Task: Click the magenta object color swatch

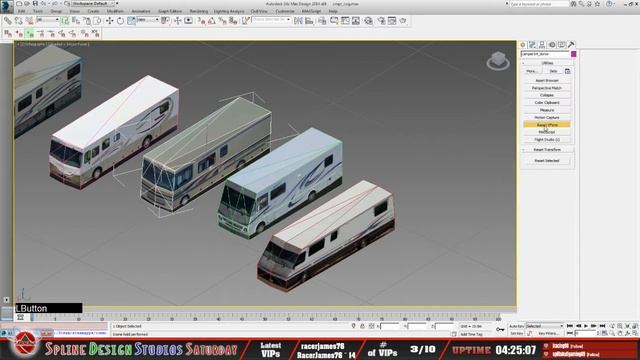Action: [573, 54]
